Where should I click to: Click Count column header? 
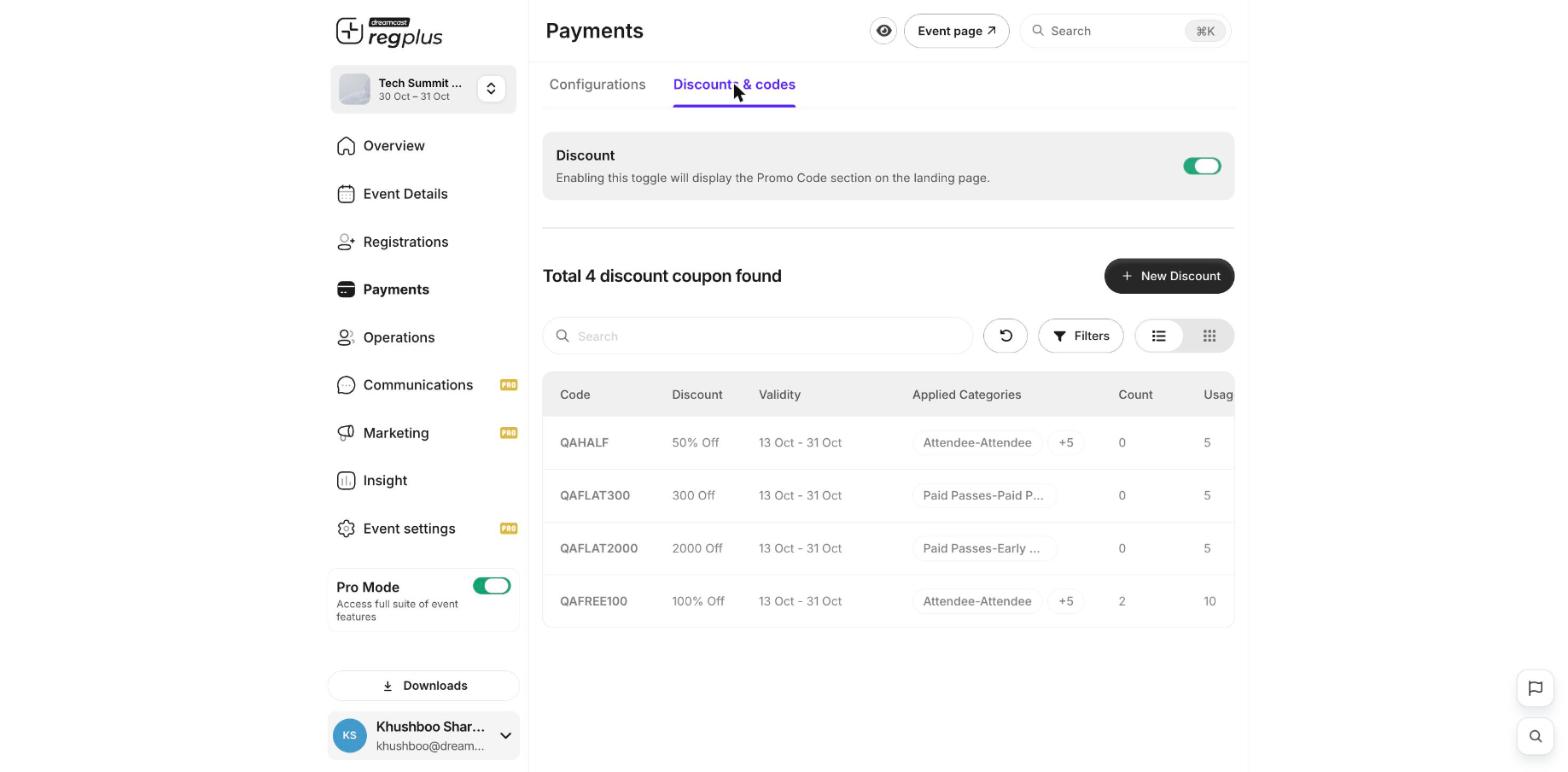[1135, 395]
